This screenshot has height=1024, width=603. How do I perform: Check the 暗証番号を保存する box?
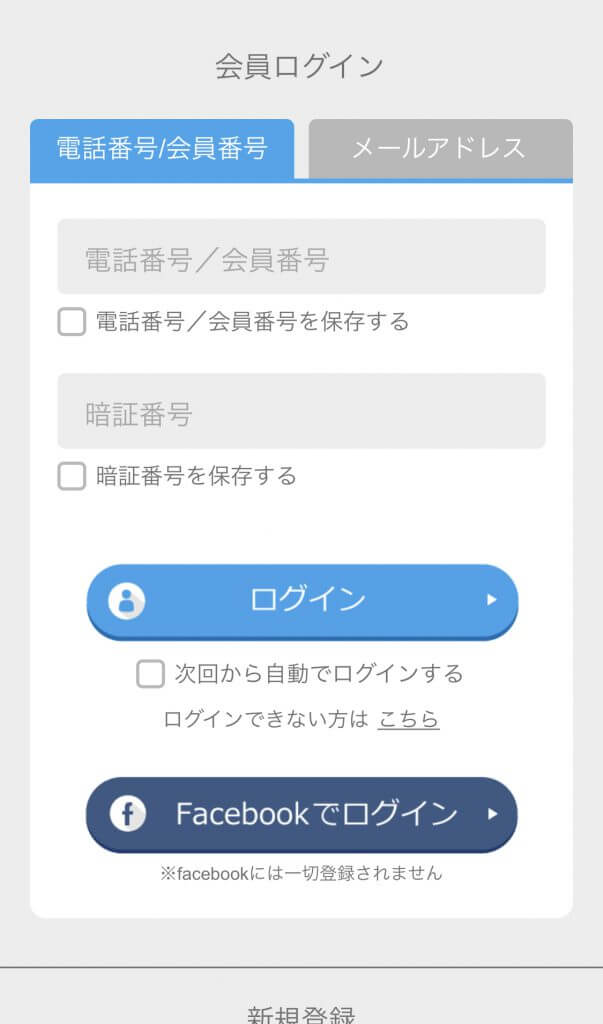[72, 476]
